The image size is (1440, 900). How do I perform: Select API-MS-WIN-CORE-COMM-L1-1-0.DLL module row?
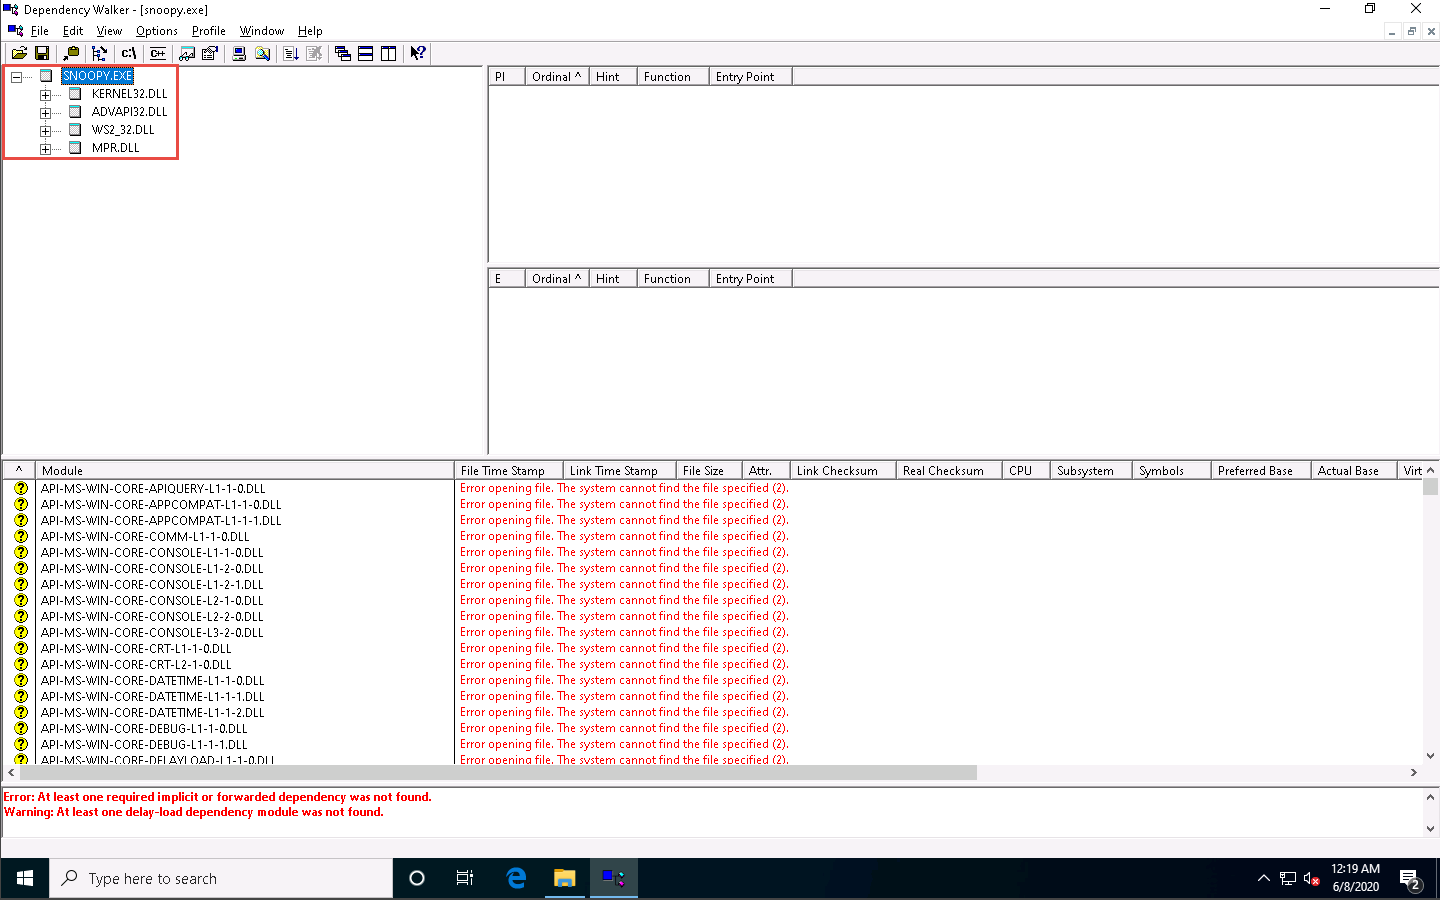[x=145, y=537]
